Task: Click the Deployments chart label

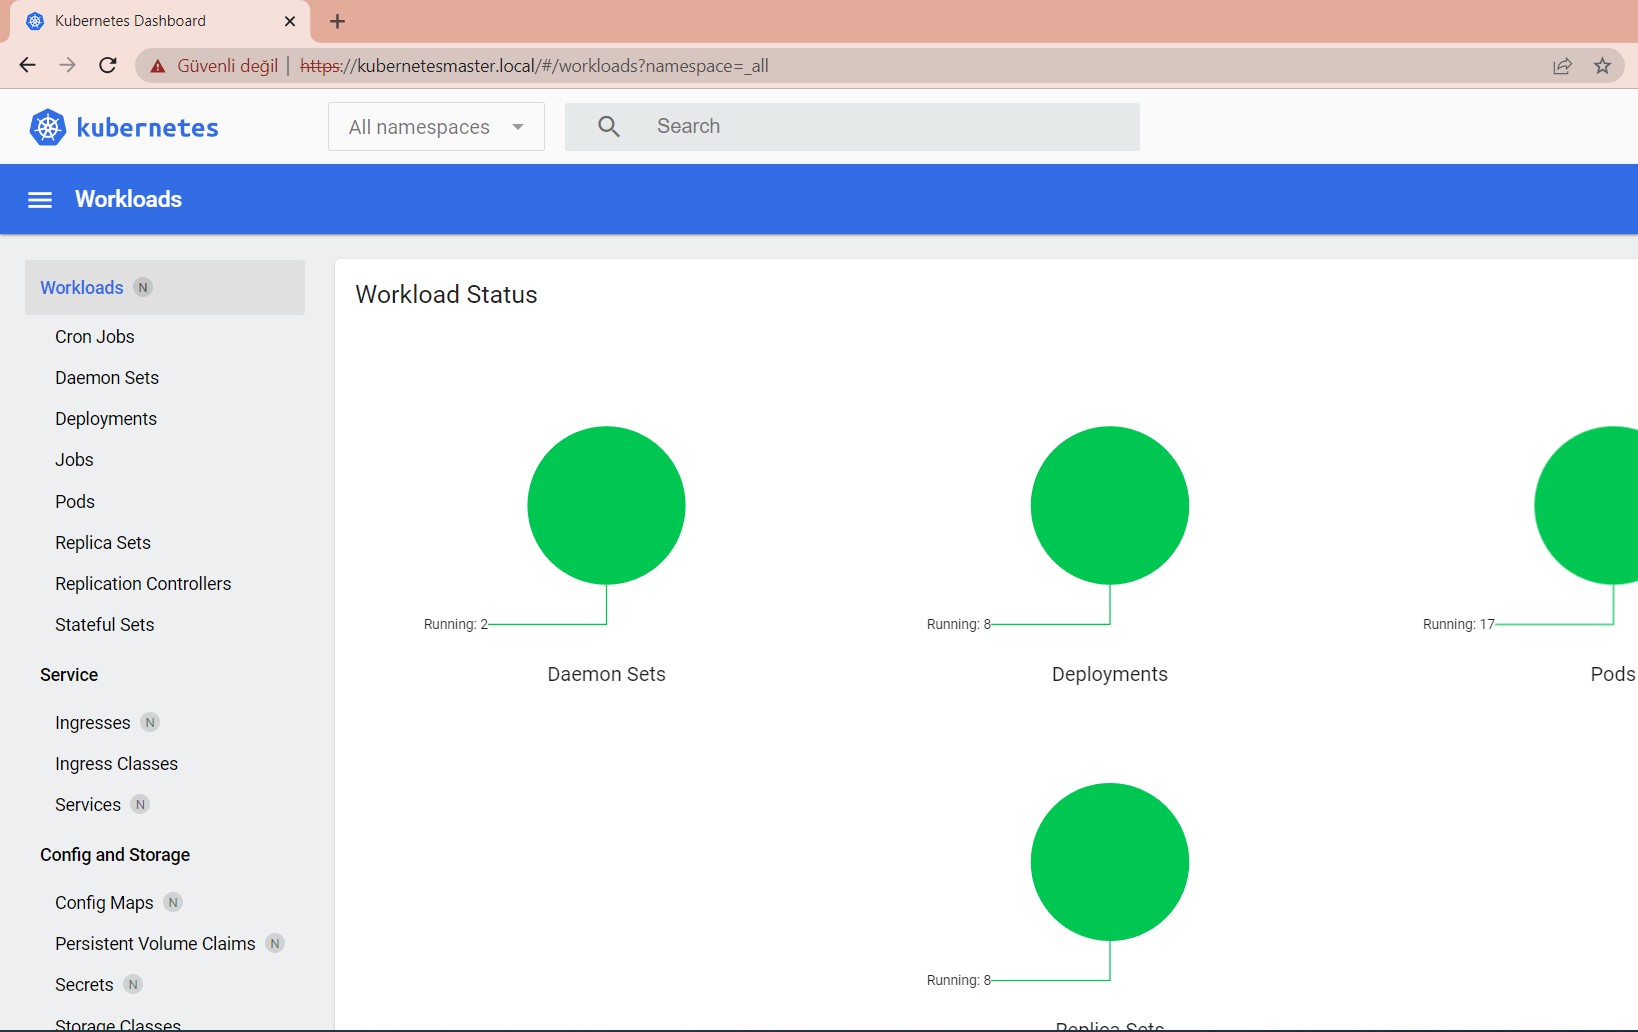Action: pos(1110,674)
